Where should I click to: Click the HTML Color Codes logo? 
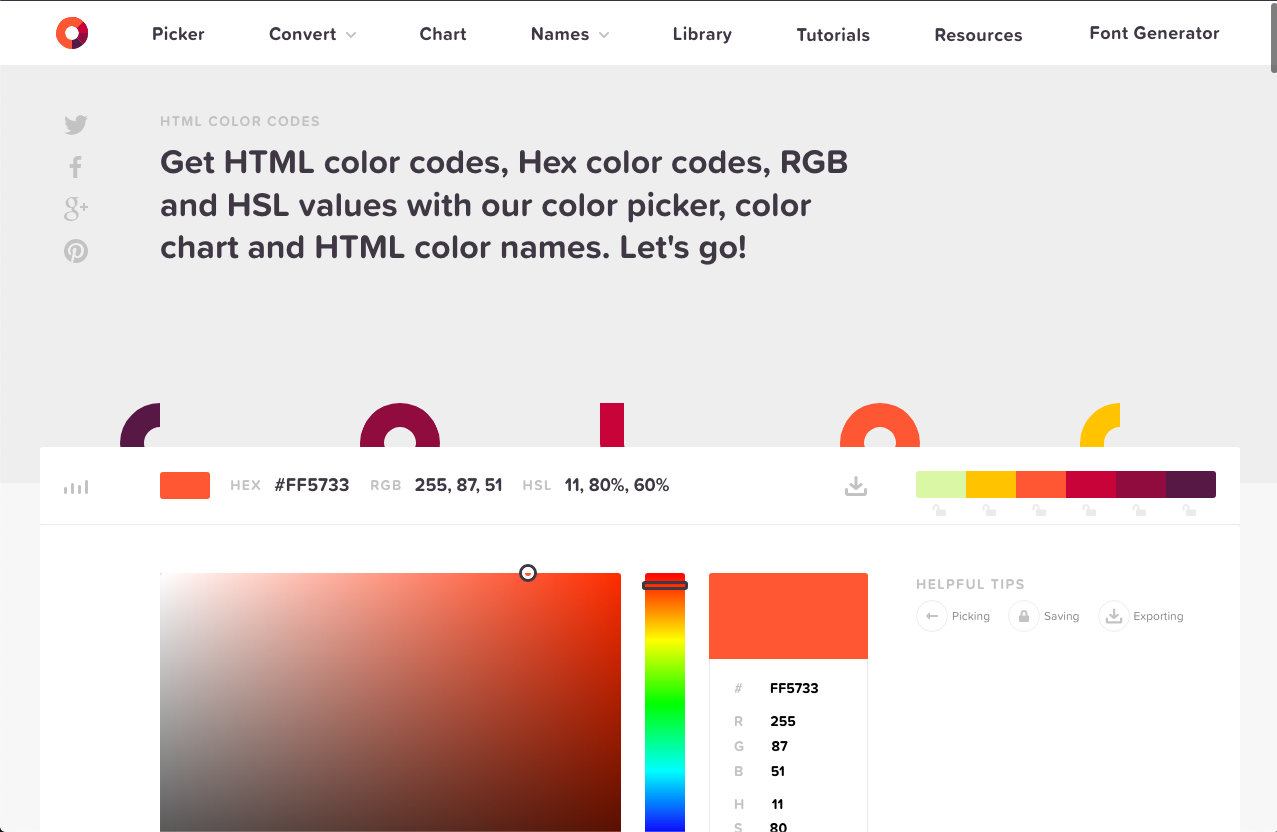pyautogui.click(x=72, y=33)
